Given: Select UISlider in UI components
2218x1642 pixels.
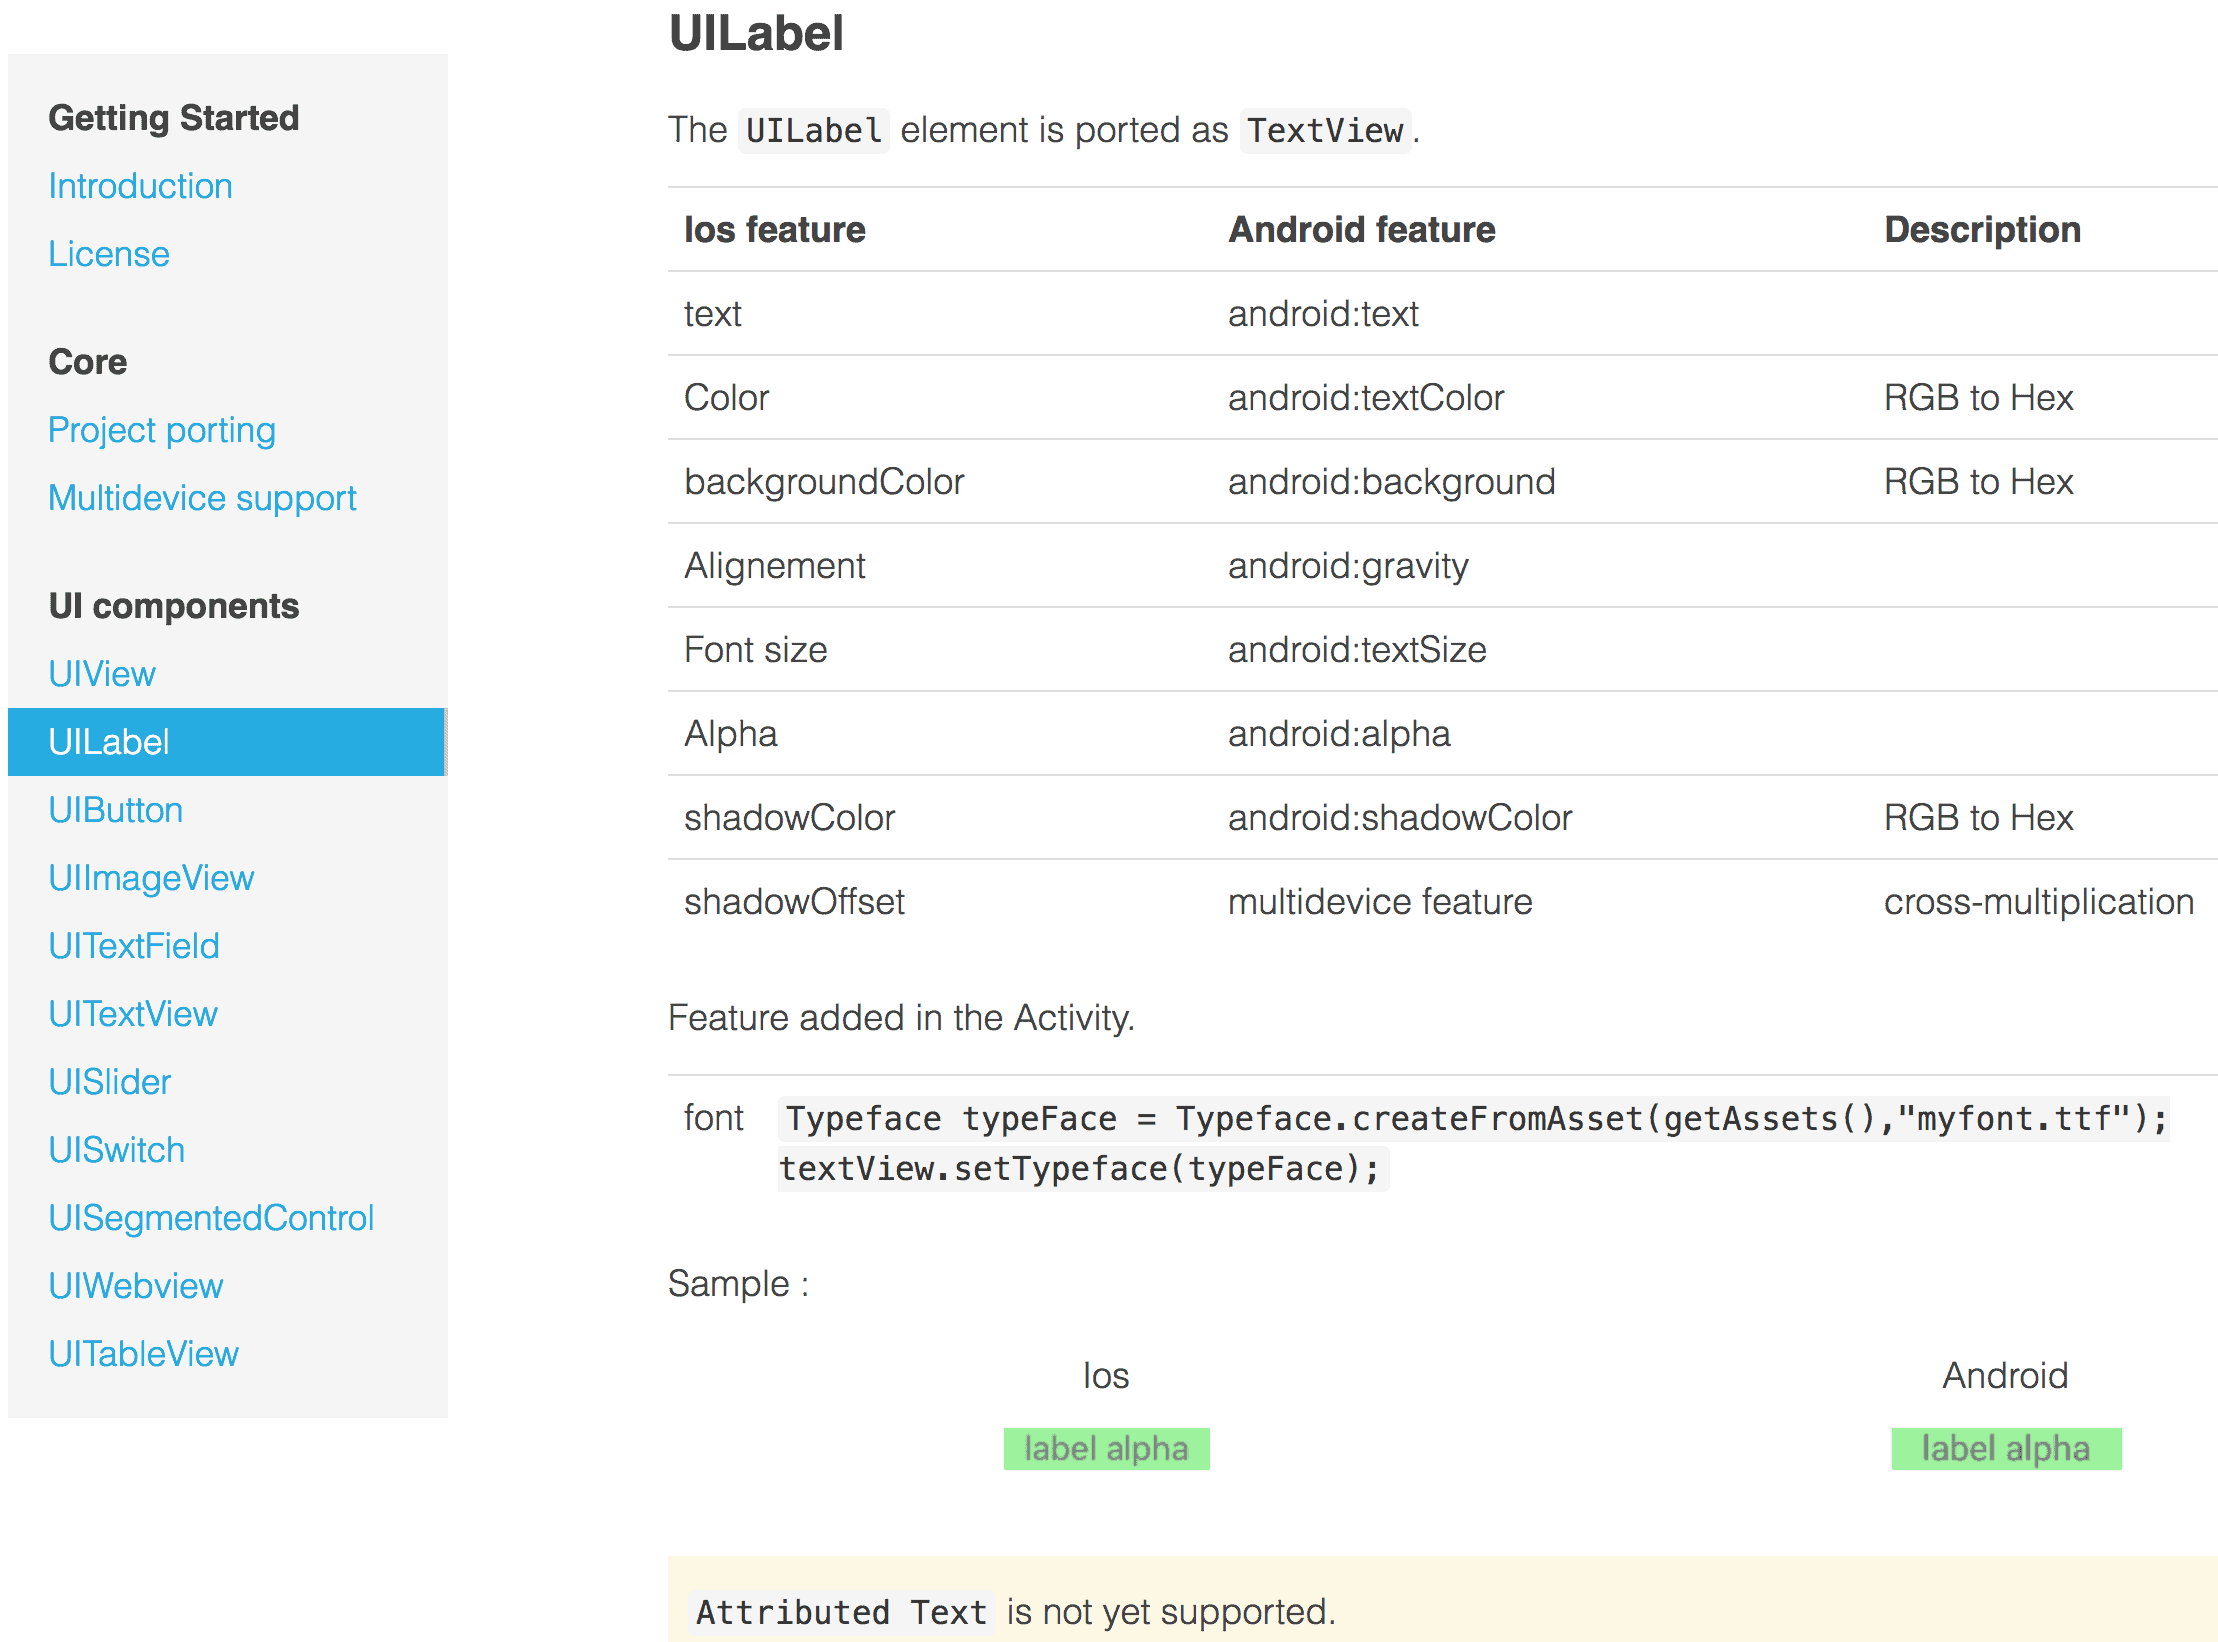Looking at the screenshot, I should [x=110, y=1082].
